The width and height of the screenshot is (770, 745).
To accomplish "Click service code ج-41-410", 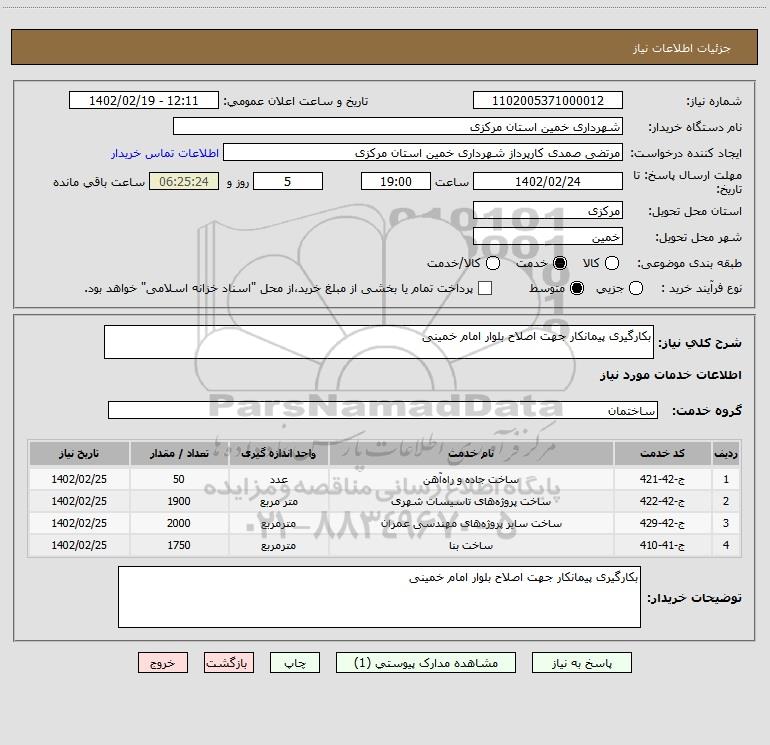I will [662, 545].
